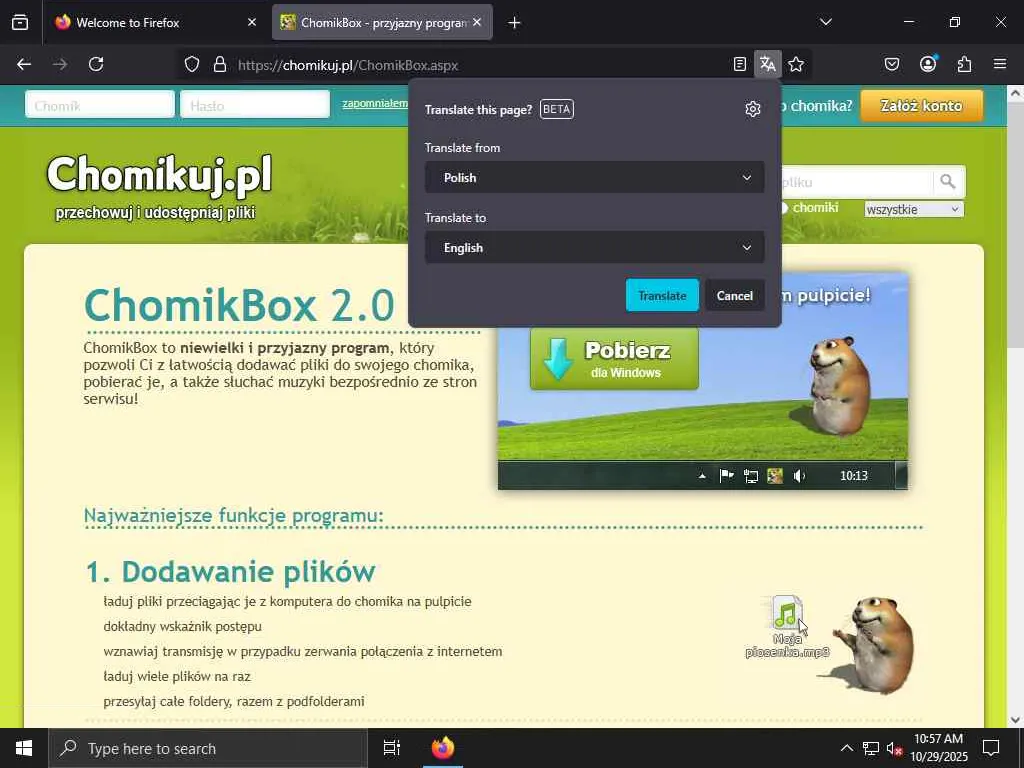
Task: Open the tracking protection shield icon
Action: (191, 64)
